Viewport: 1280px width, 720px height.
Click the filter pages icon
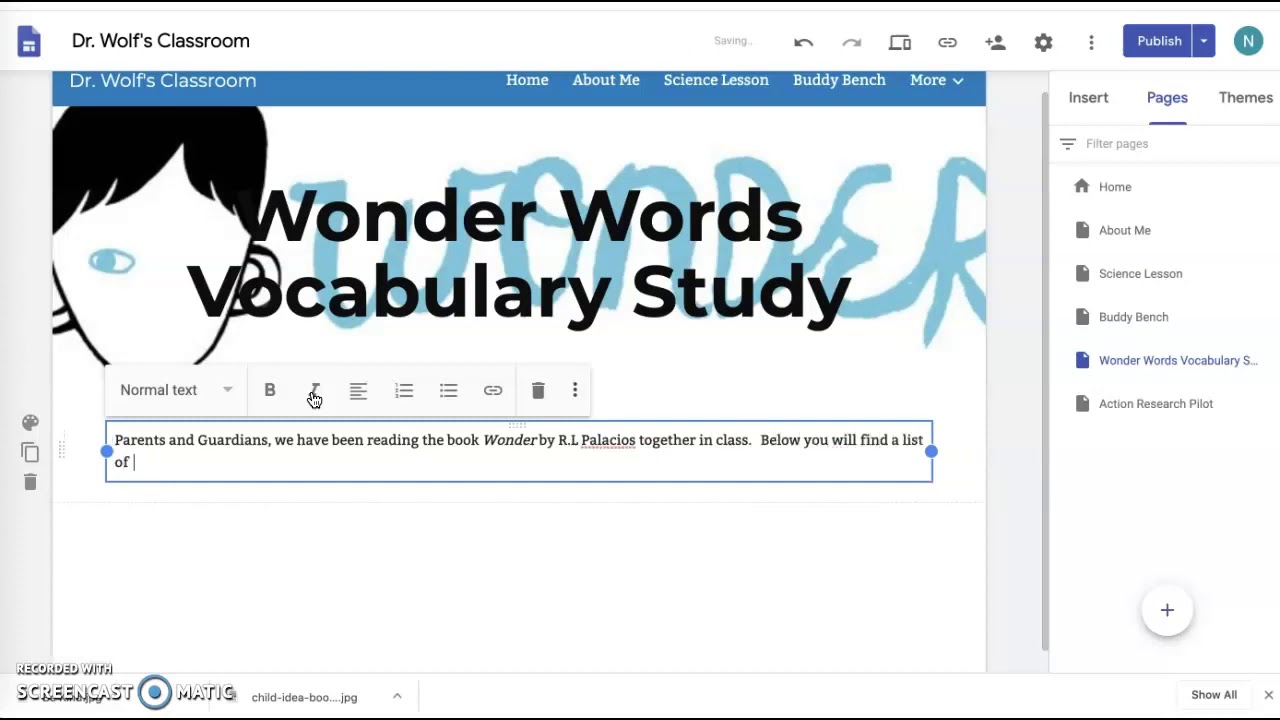point(1068,144)
